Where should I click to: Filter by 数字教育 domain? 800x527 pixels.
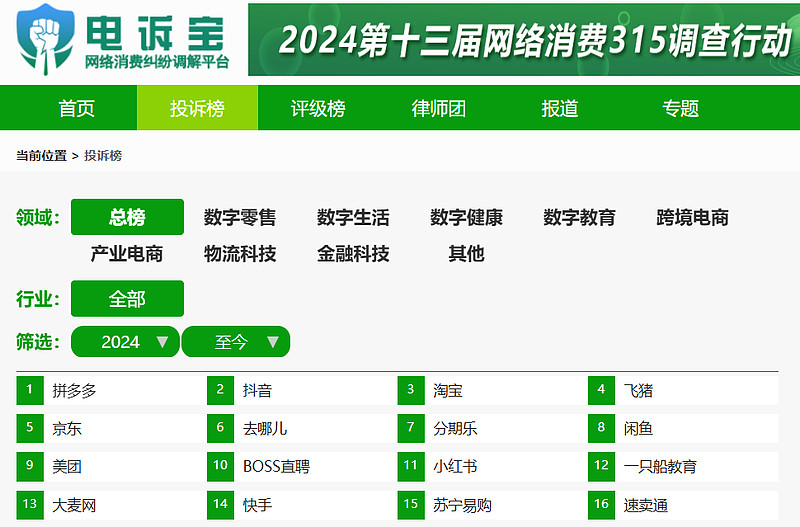(x=579, y=217)
